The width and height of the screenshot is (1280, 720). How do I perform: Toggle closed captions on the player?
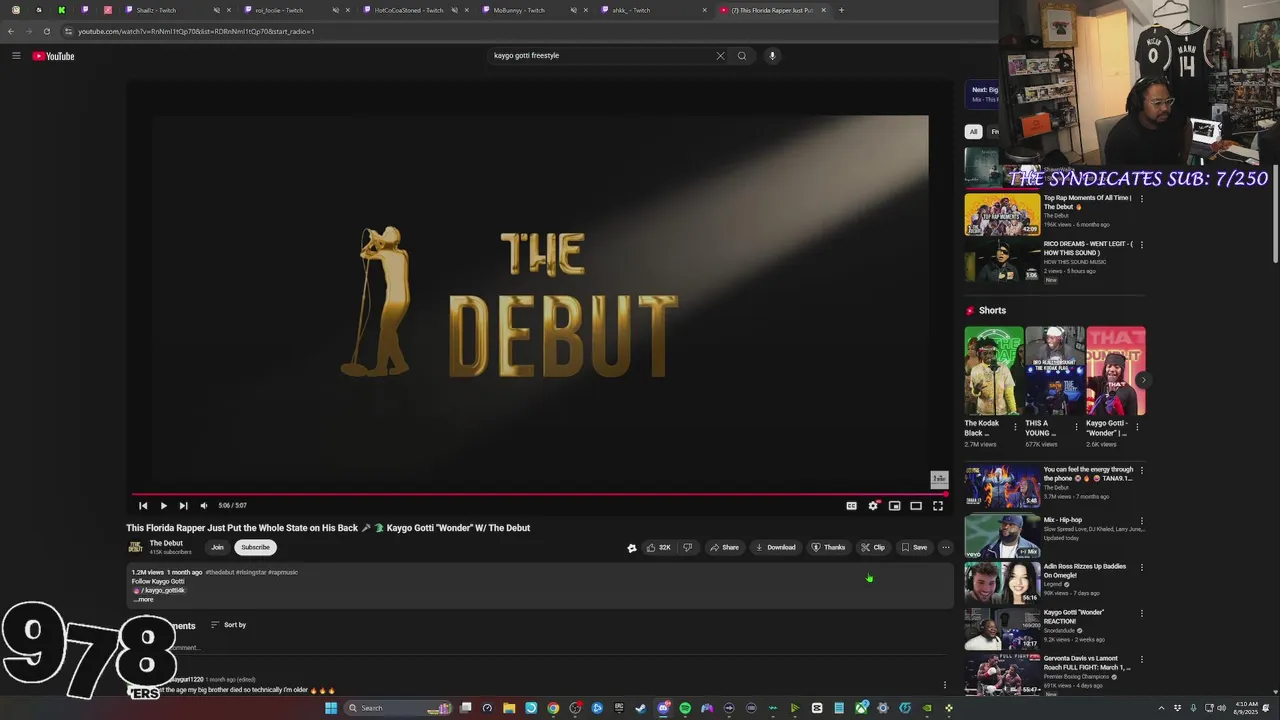pyautogui.click(x=852, y=506)
